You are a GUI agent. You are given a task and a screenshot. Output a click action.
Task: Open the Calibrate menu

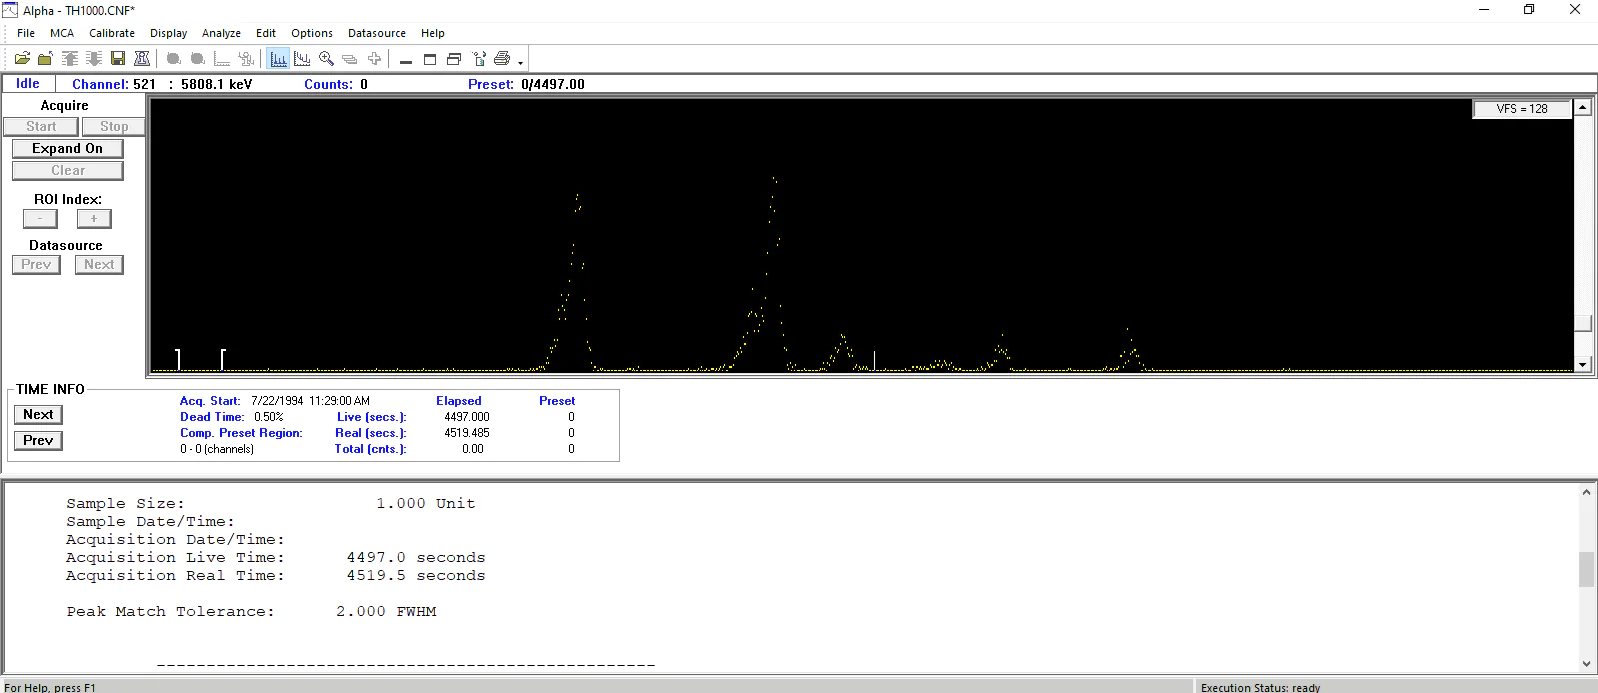[x=112, y=33]
